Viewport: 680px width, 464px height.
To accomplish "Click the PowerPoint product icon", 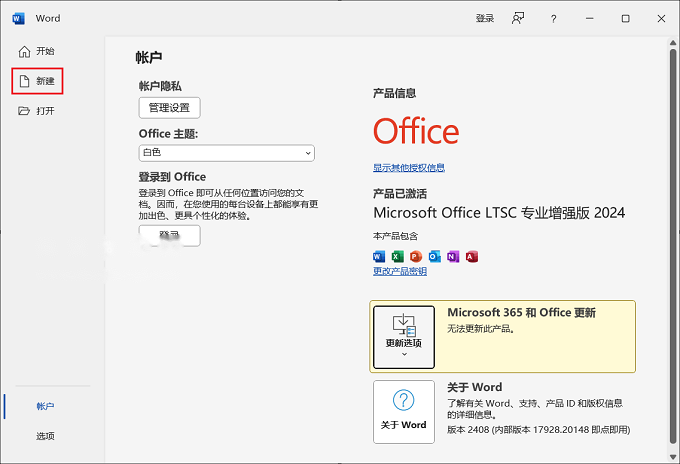I will coord(416,256).
